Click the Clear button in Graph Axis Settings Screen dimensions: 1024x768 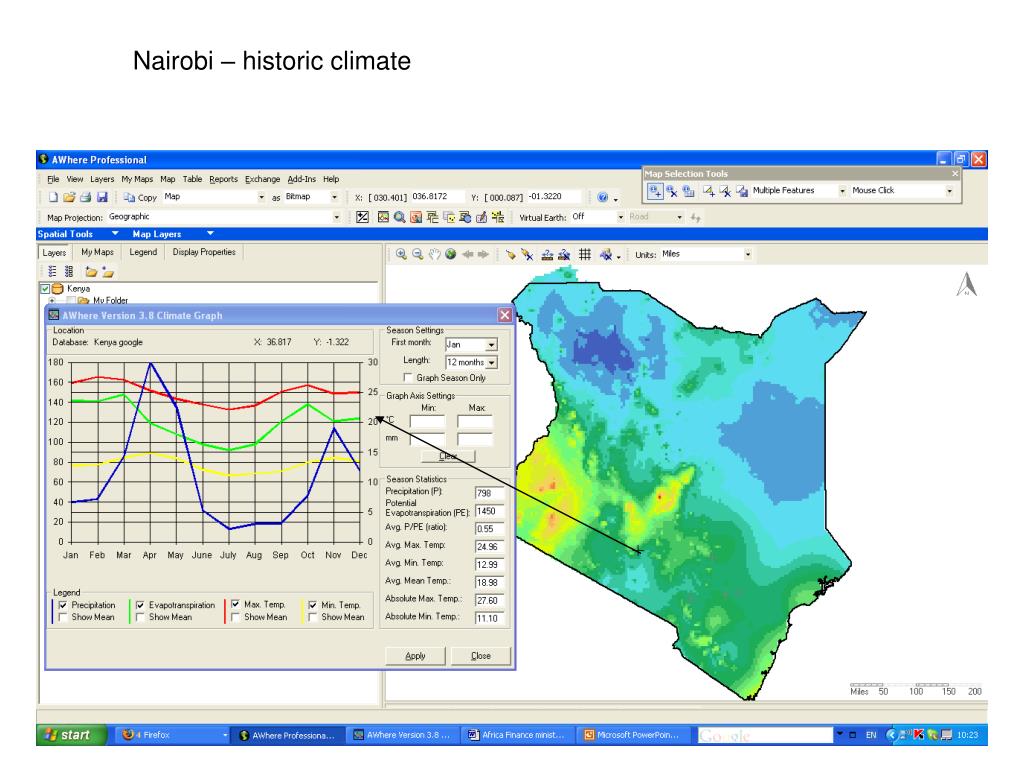(448, 456)
